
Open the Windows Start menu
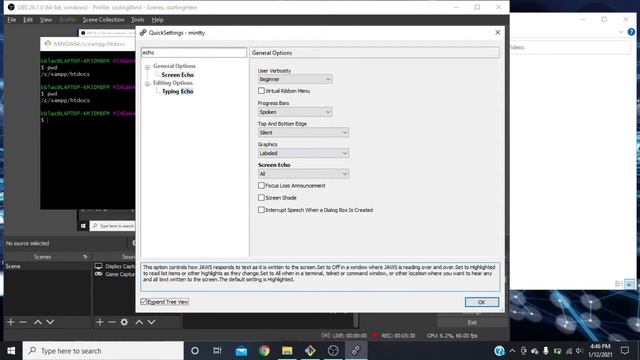11,351
